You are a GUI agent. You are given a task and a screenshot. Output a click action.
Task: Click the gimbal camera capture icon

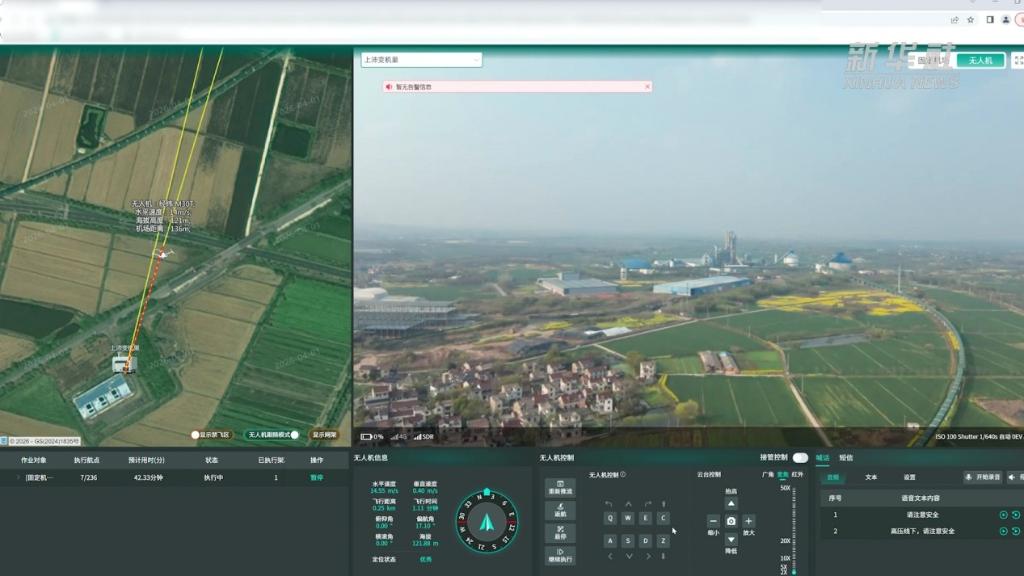pos(731,521)
